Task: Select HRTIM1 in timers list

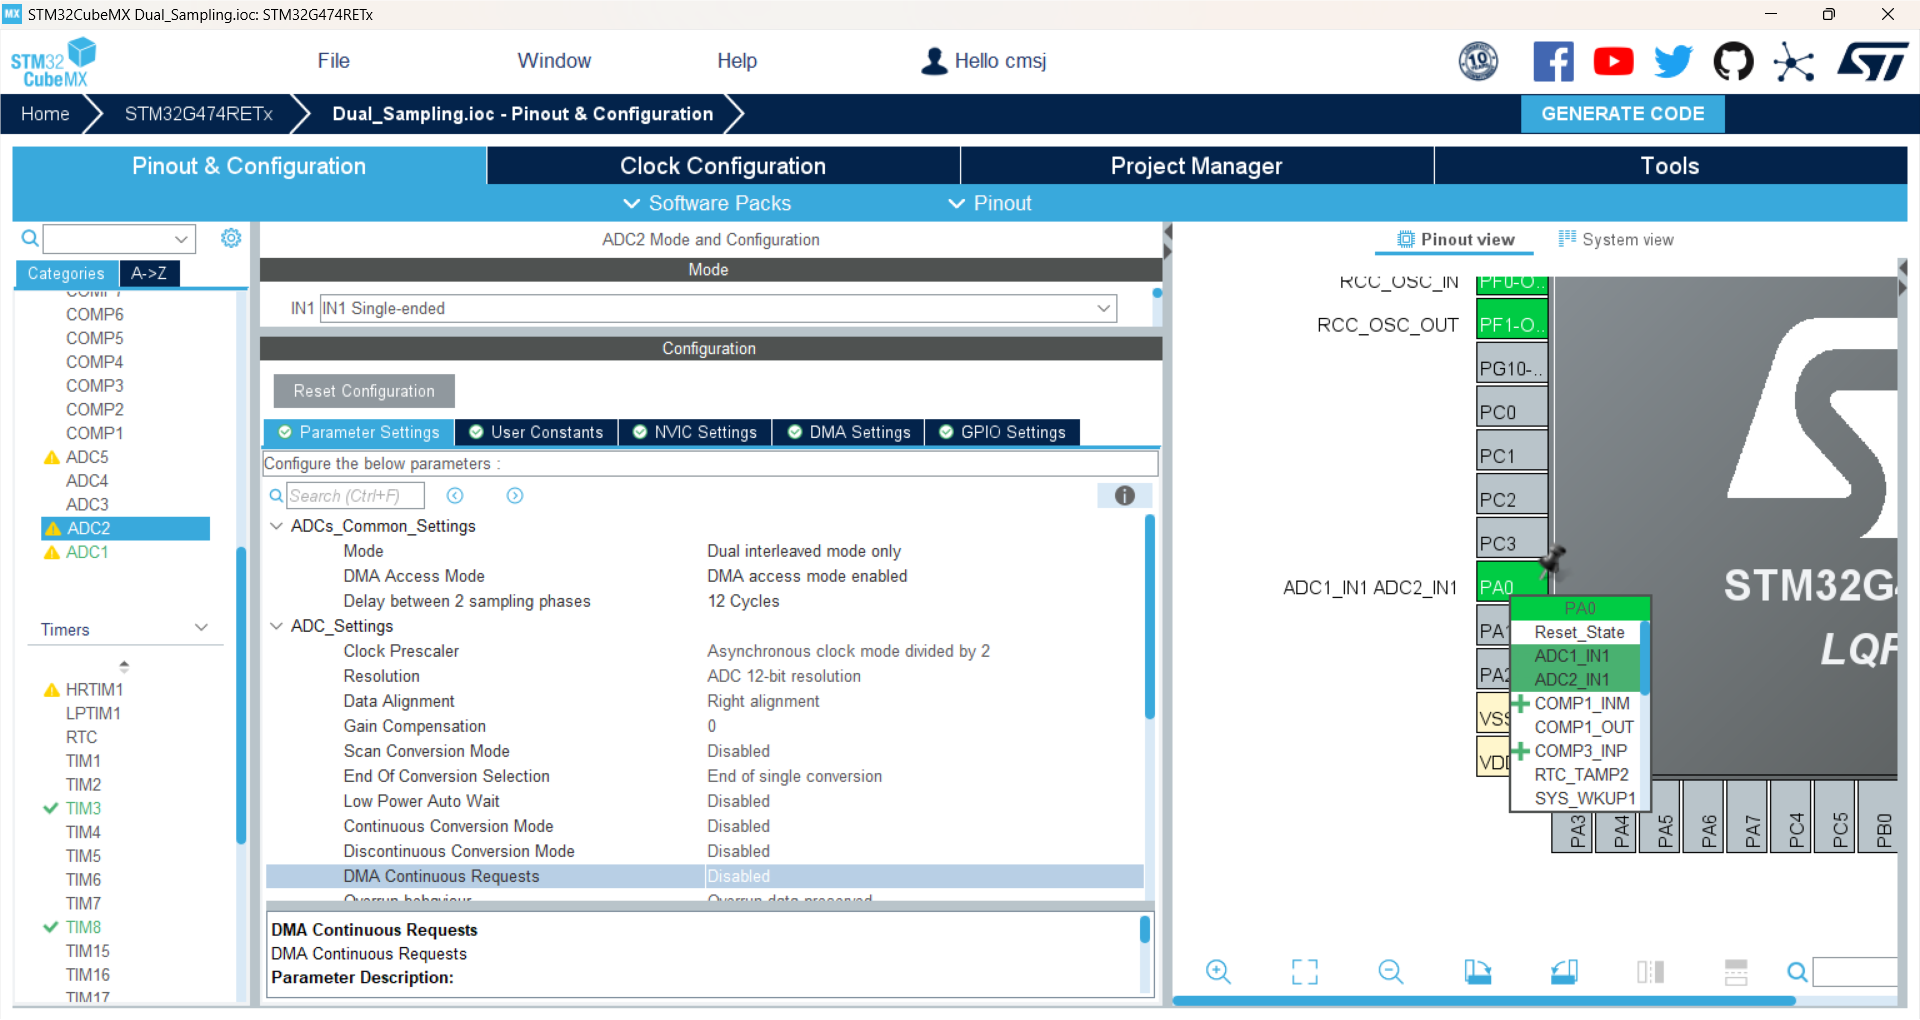Action: 94,689
